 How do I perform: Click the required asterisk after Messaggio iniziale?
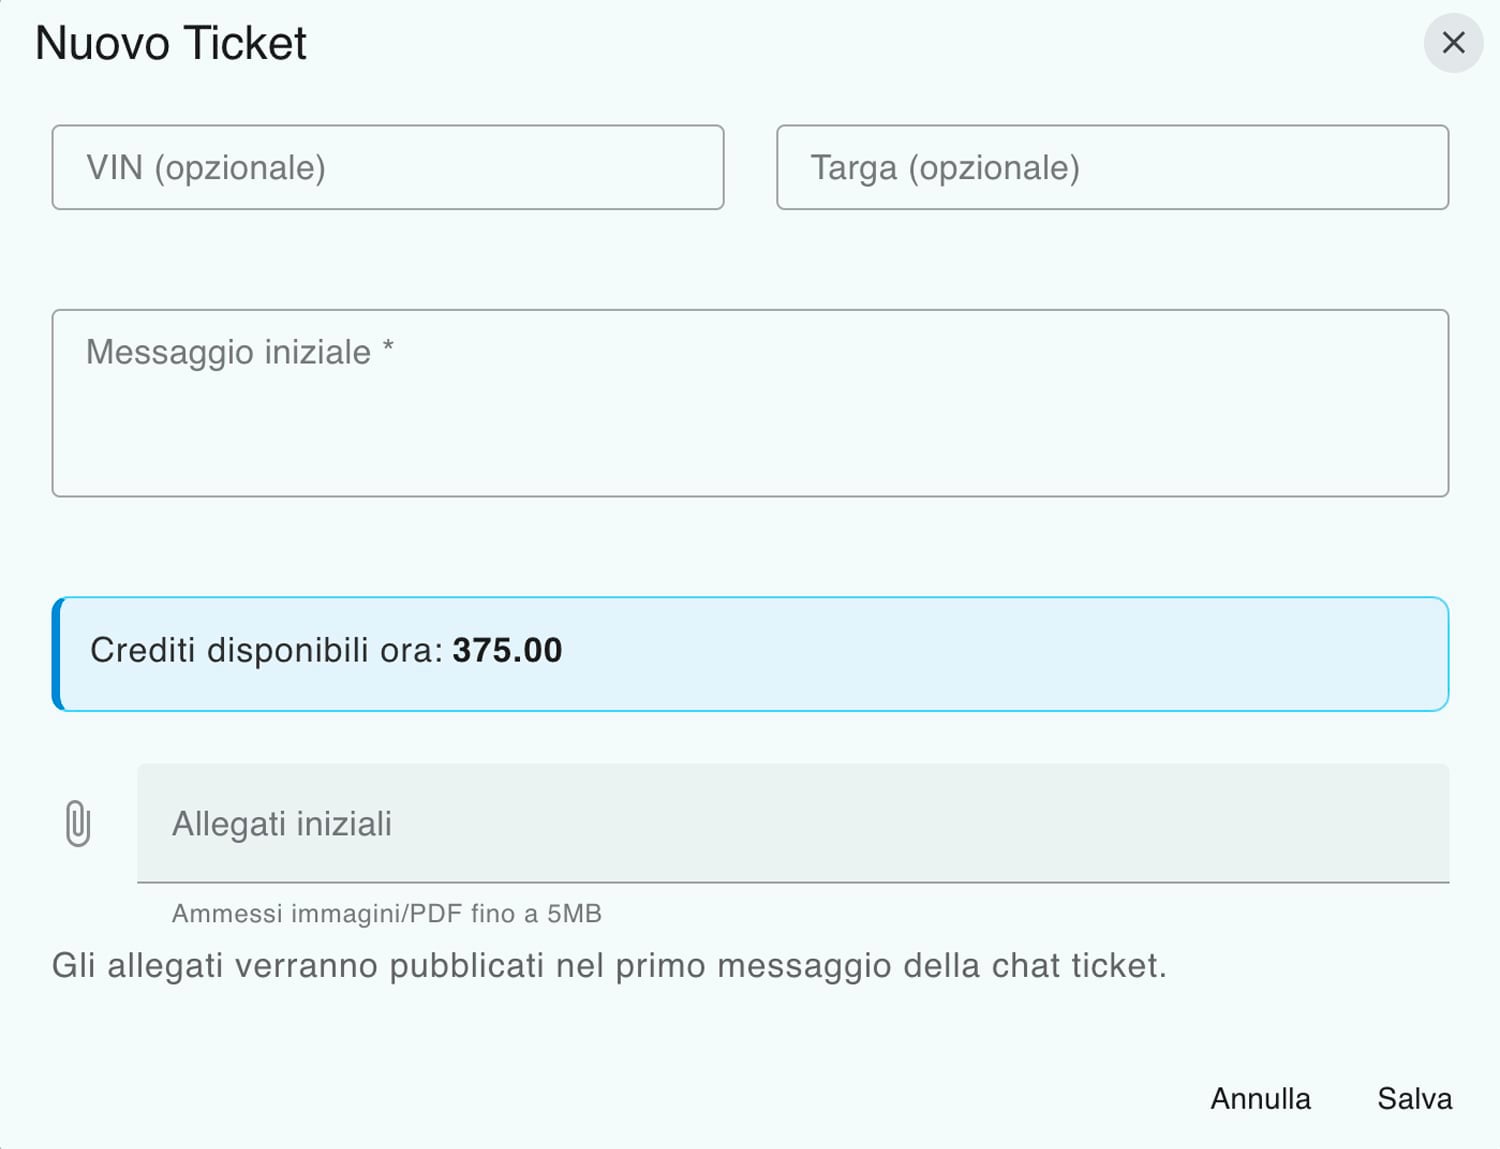[x=388, y=347]
